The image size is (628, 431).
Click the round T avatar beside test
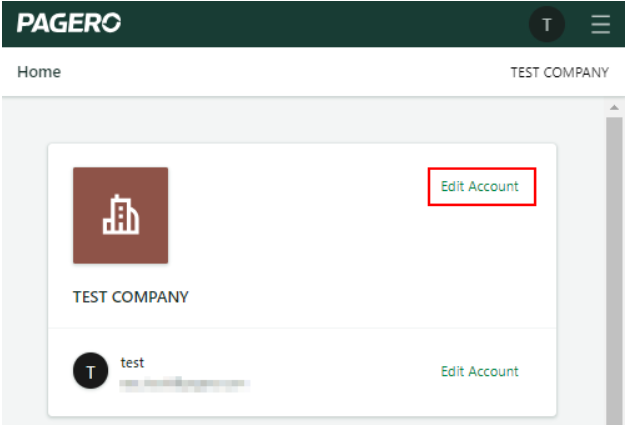(90, 372)
